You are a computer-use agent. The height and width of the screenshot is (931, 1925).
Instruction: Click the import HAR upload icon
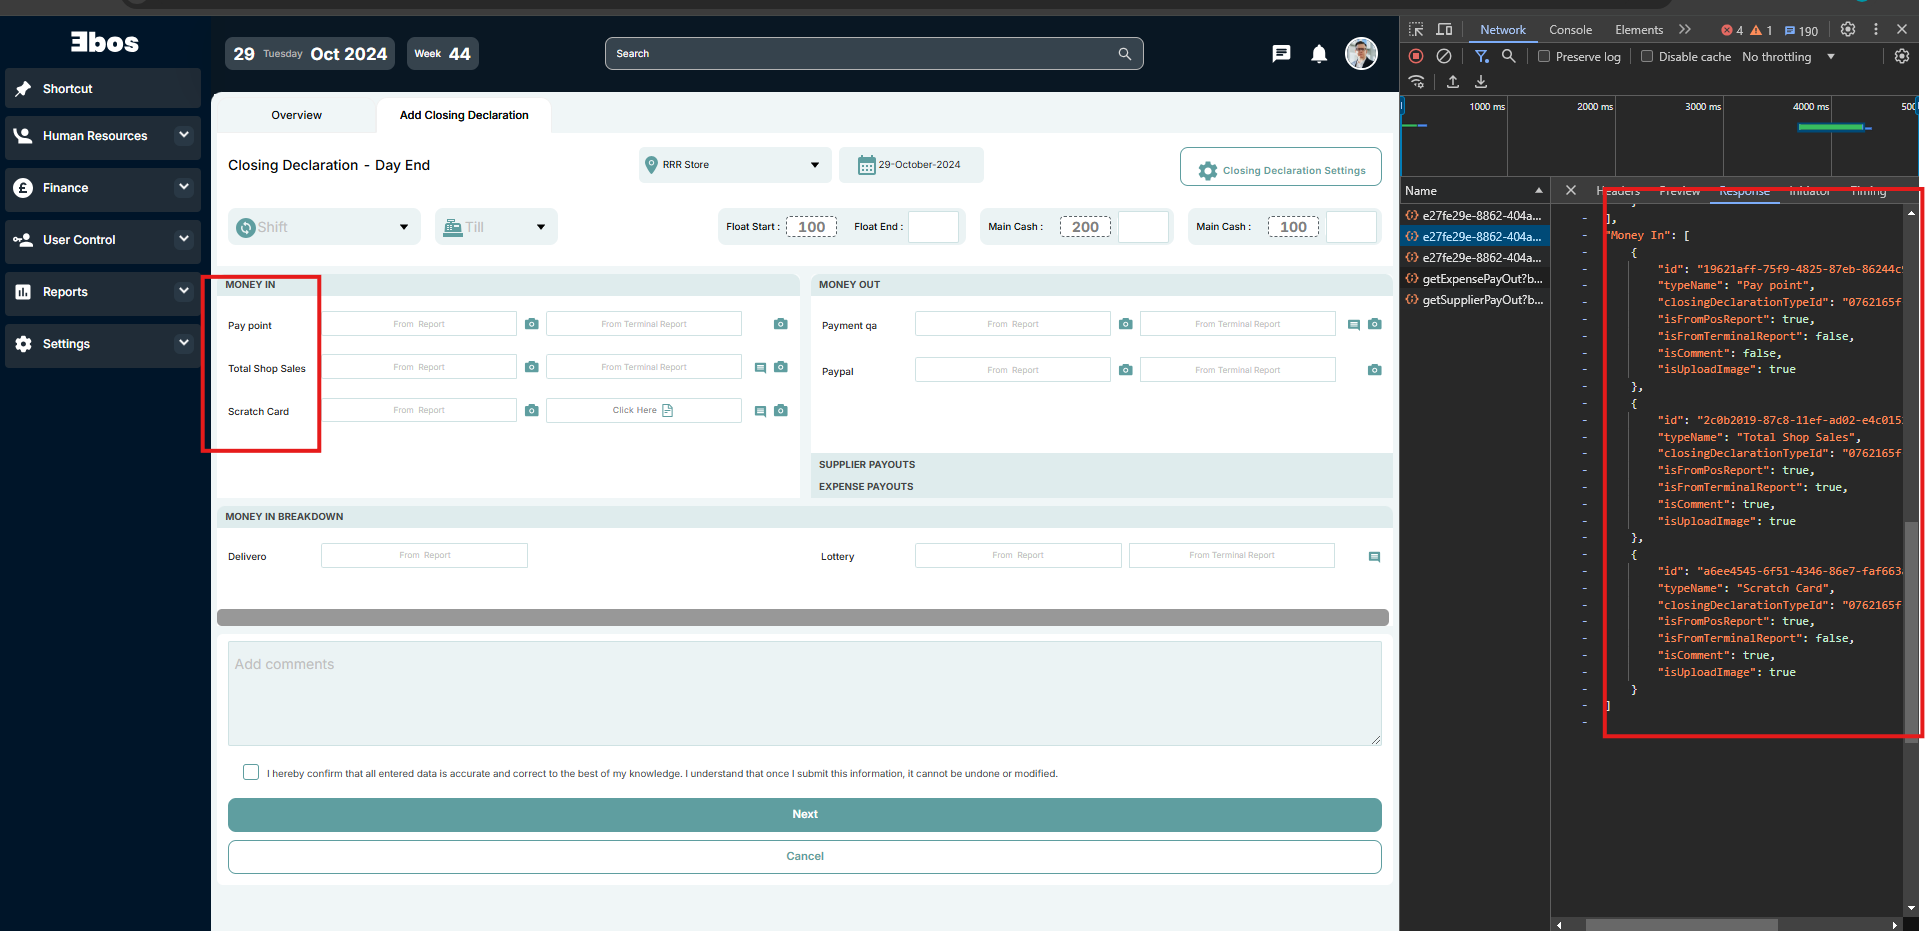(1453, 82)
